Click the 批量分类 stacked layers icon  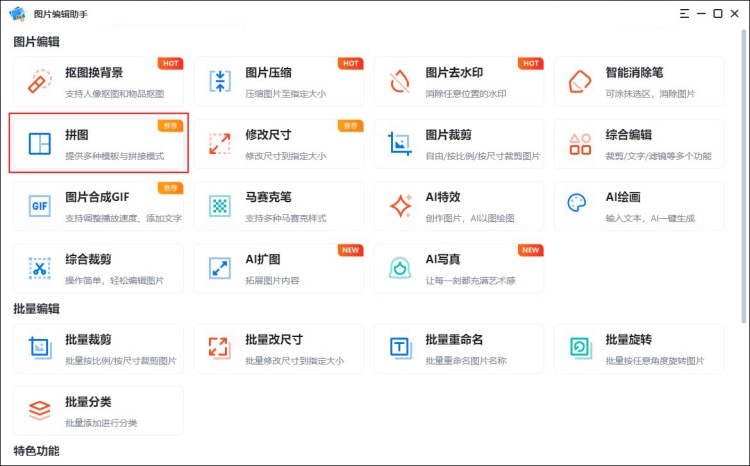[x=40, y=411]
